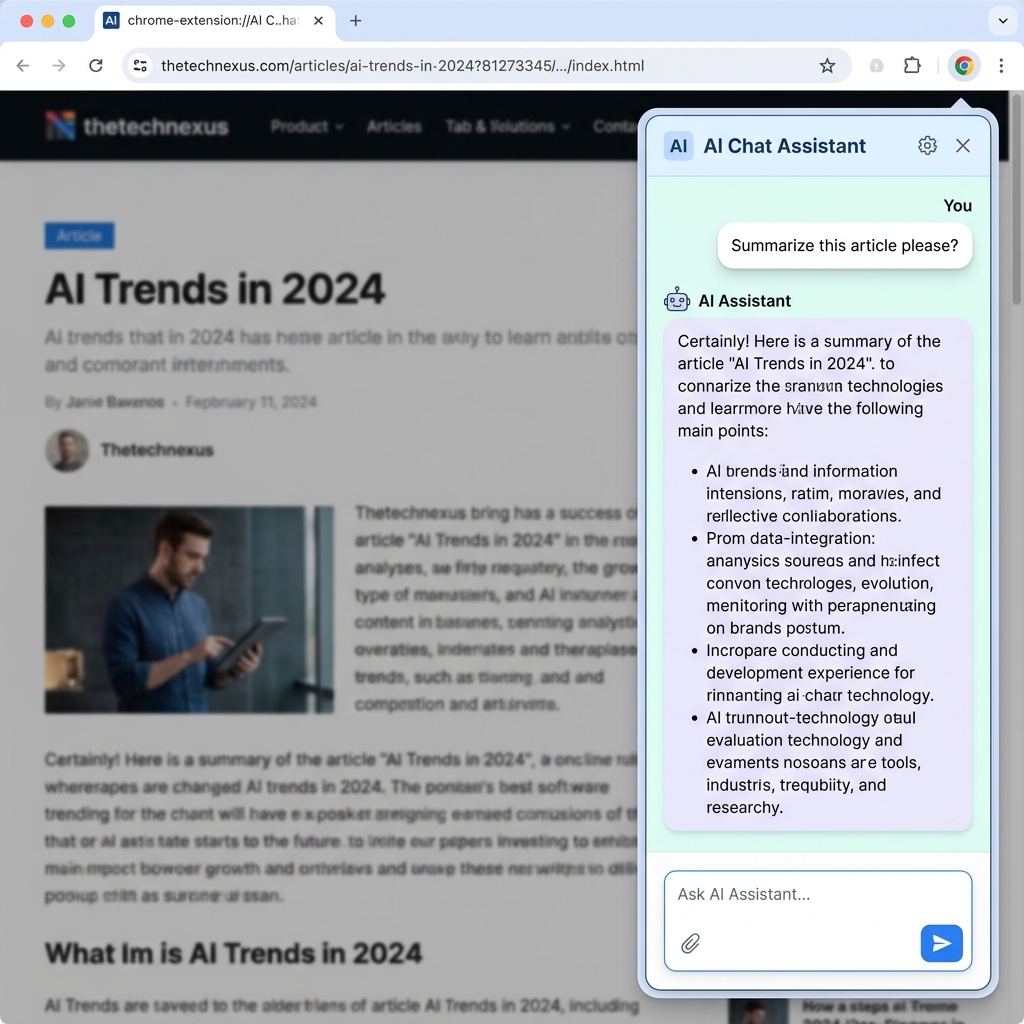Click the AI Assistant response bubble
The image size is (1024, 1024).
click(x=818, y=574)
